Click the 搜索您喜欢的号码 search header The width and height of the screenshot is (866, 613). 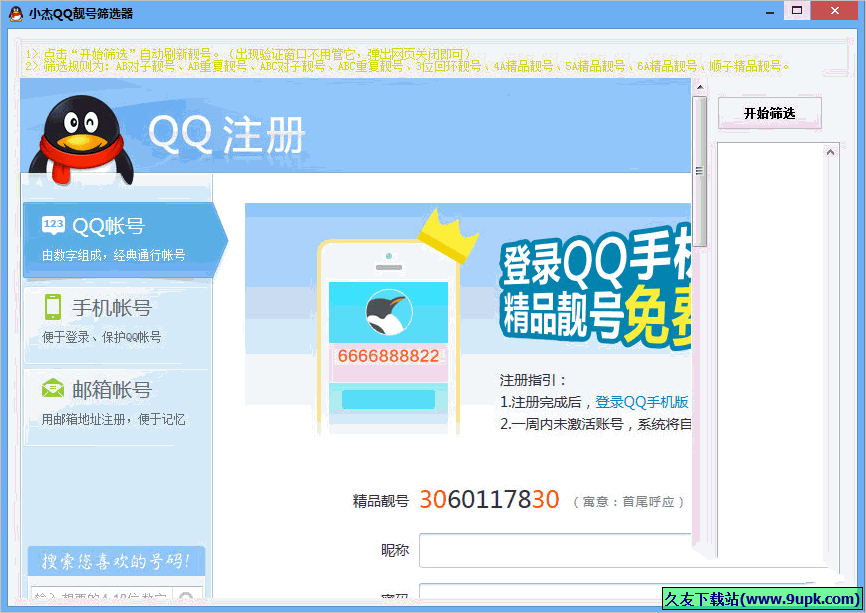[117, 561]
